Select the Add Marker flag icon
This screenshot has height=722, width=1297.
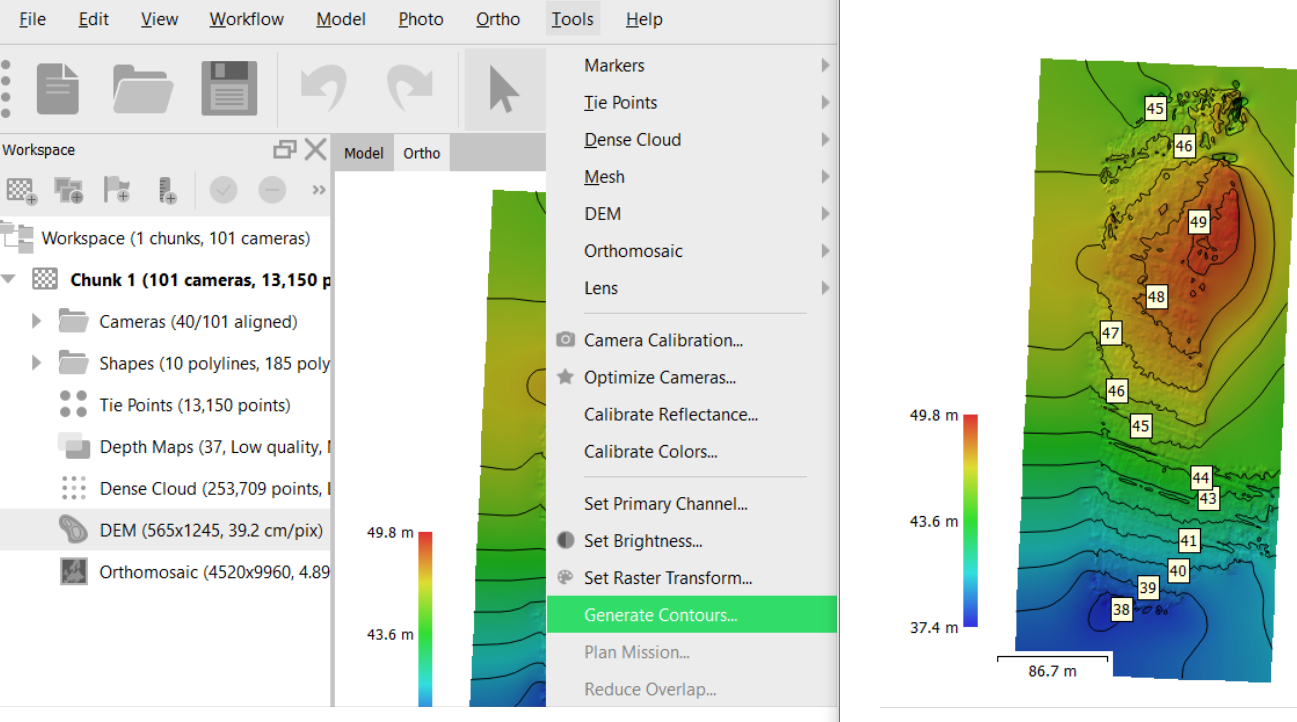(x=117, y=190)
